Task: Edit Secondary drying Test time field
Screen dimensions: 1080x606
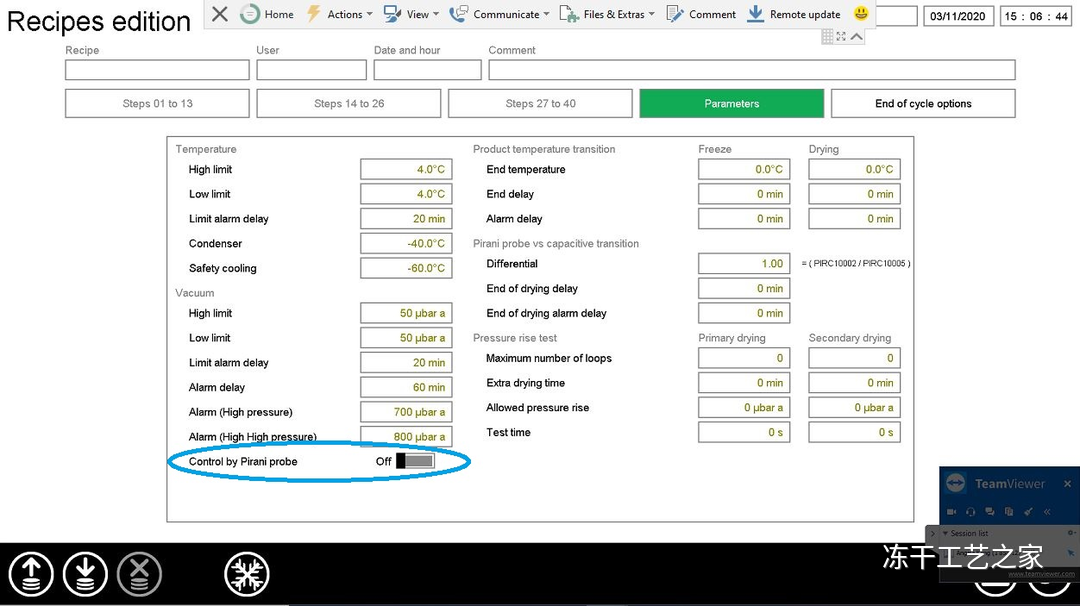Action: click(x=854, y=432)
